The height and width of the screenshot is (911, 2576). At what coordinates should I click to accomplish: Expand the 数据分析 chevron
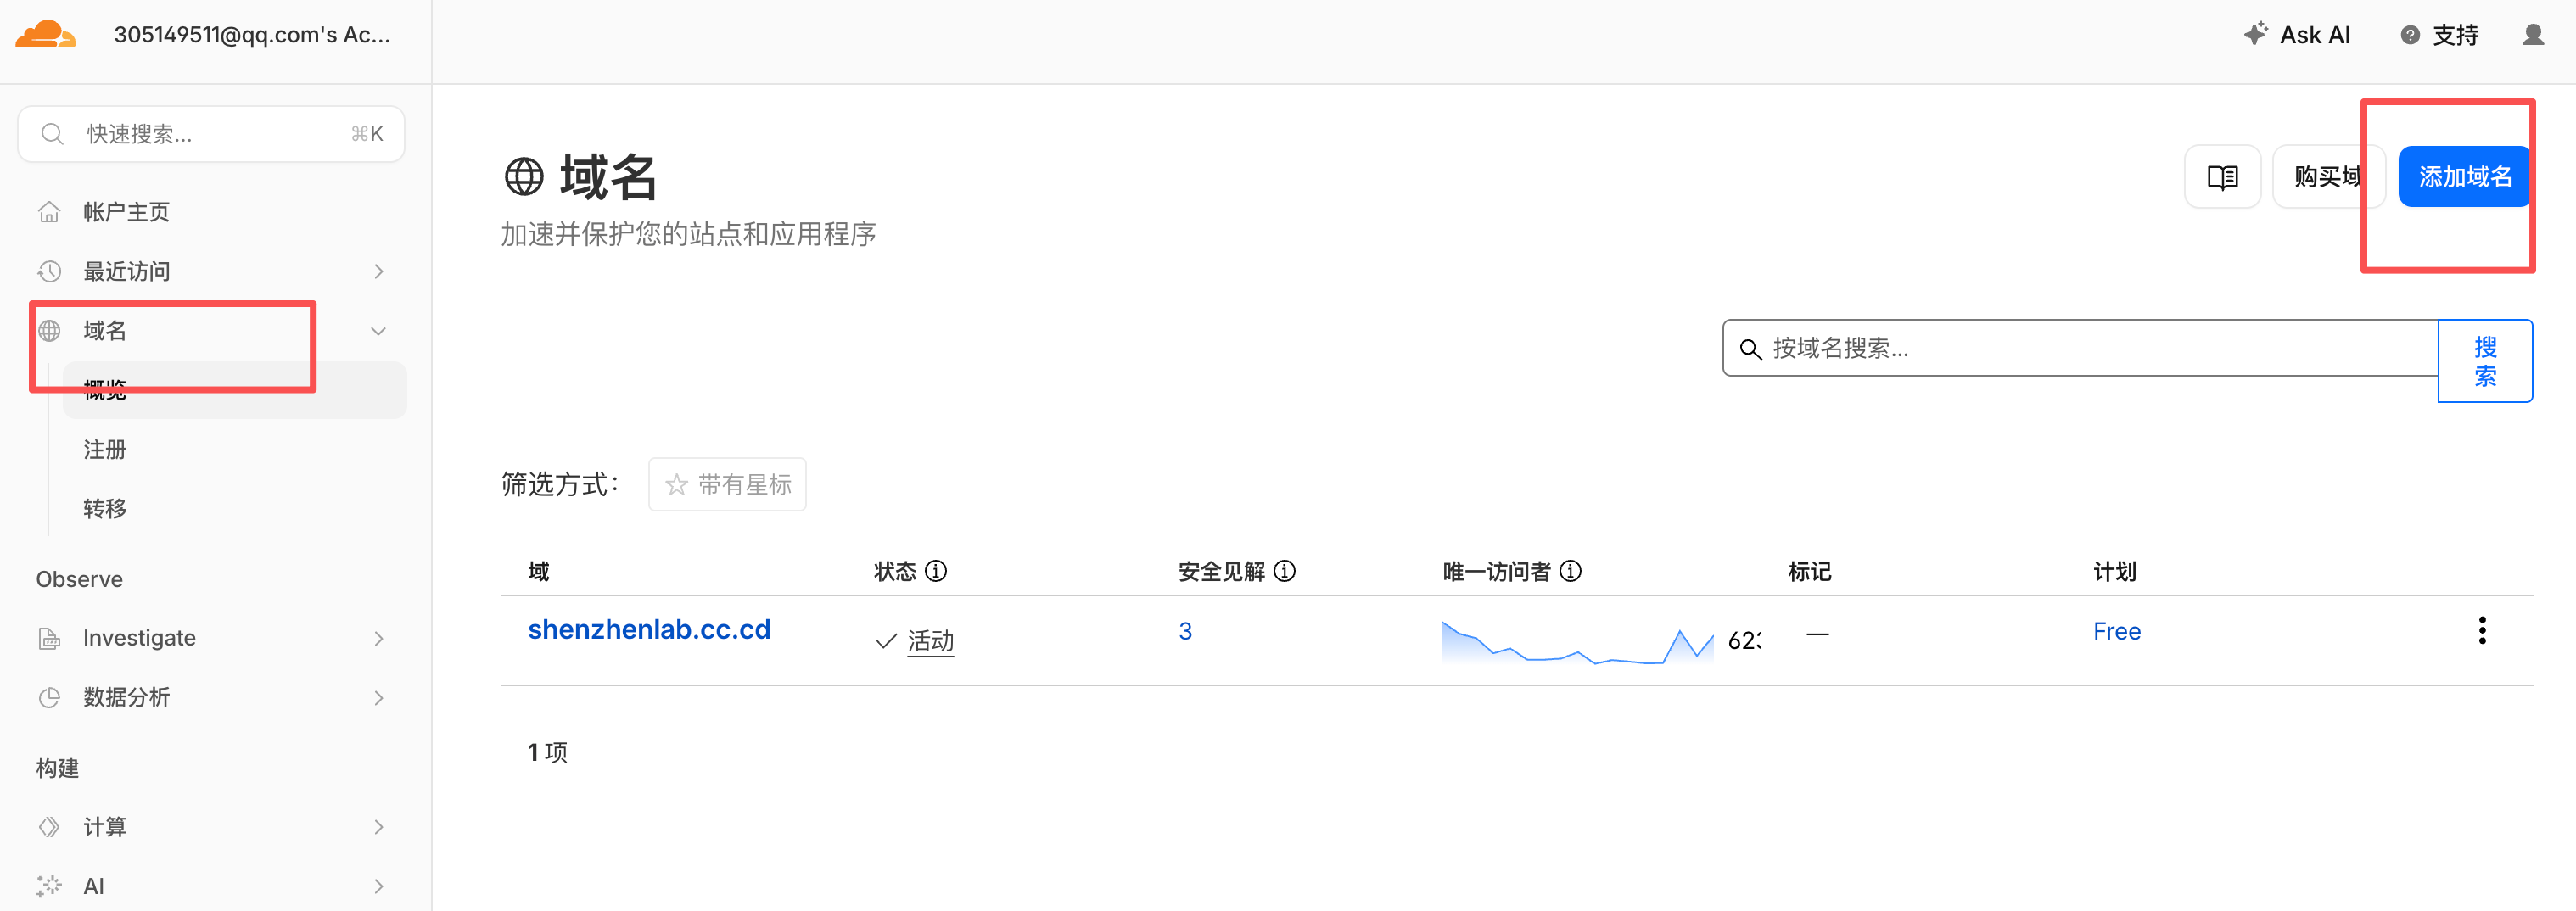pos(378,698)
